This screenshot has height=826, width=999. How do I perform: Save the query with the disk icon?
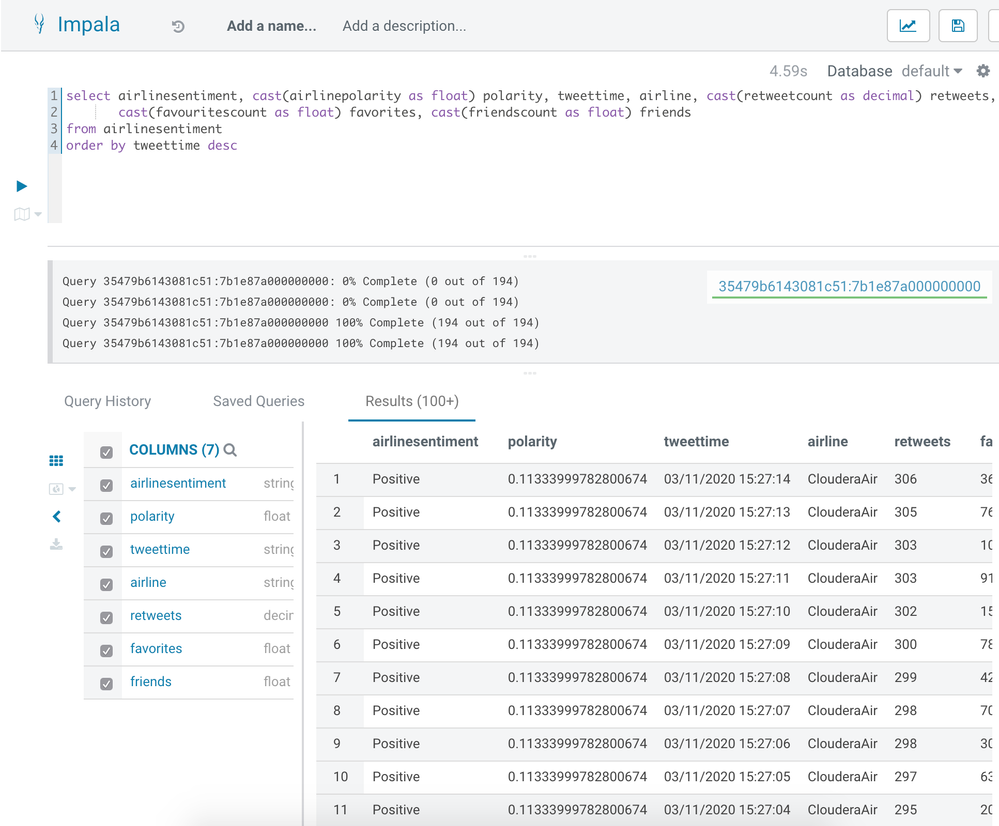point(958,26)
